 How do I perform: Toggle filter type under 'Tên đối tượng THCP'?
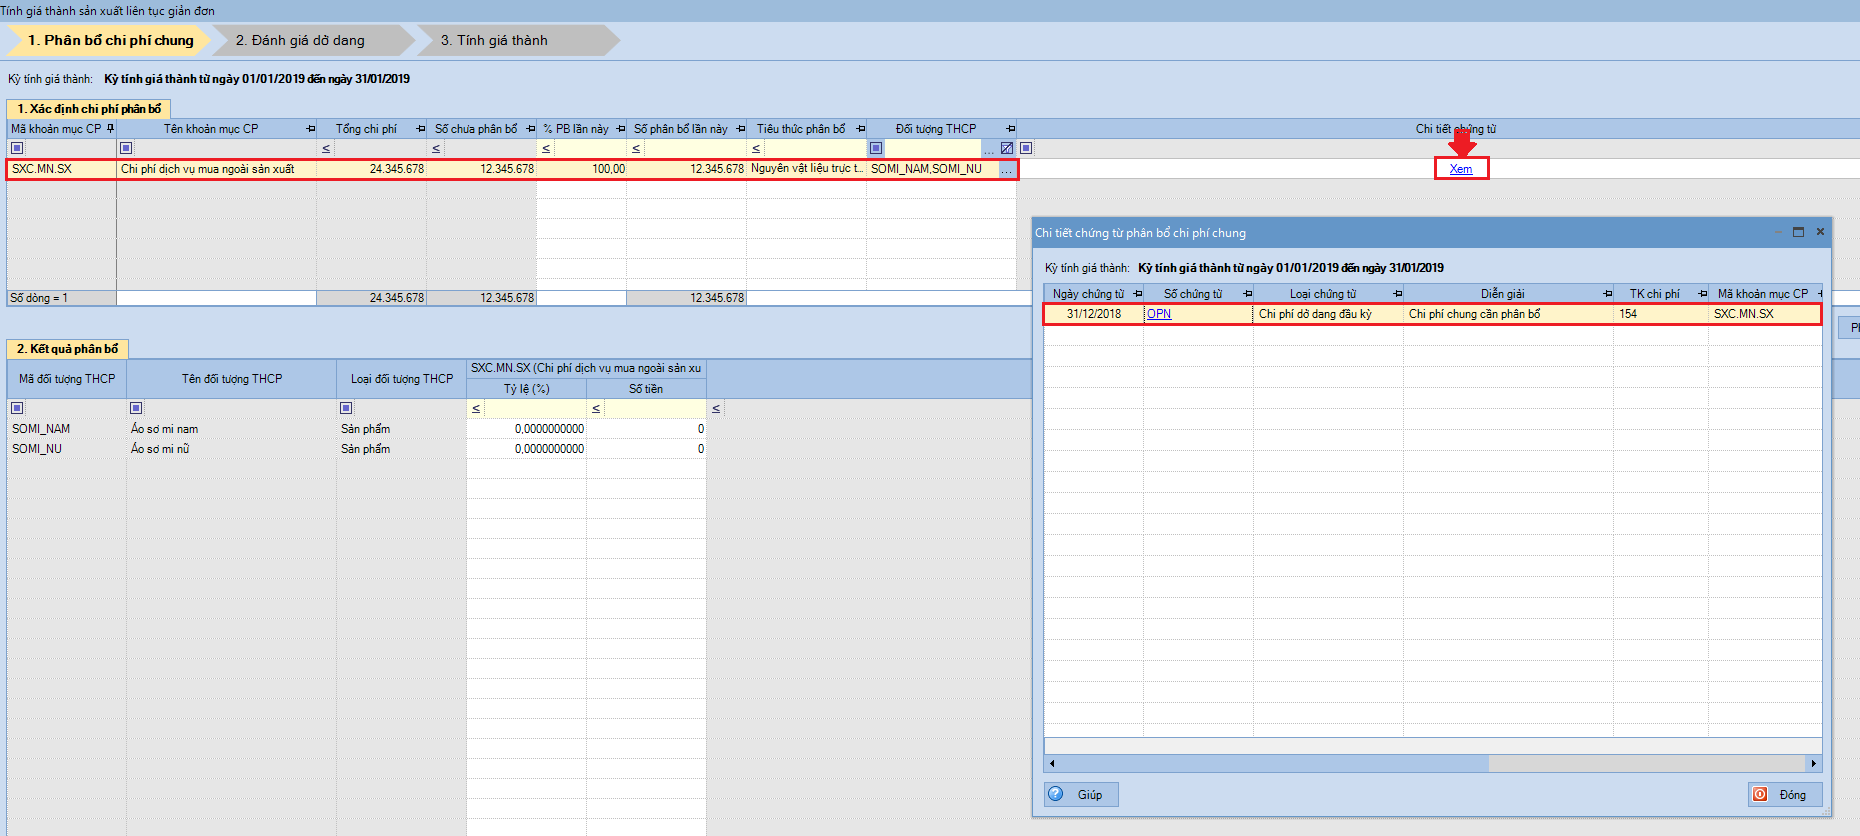click(x=136, y=408)
